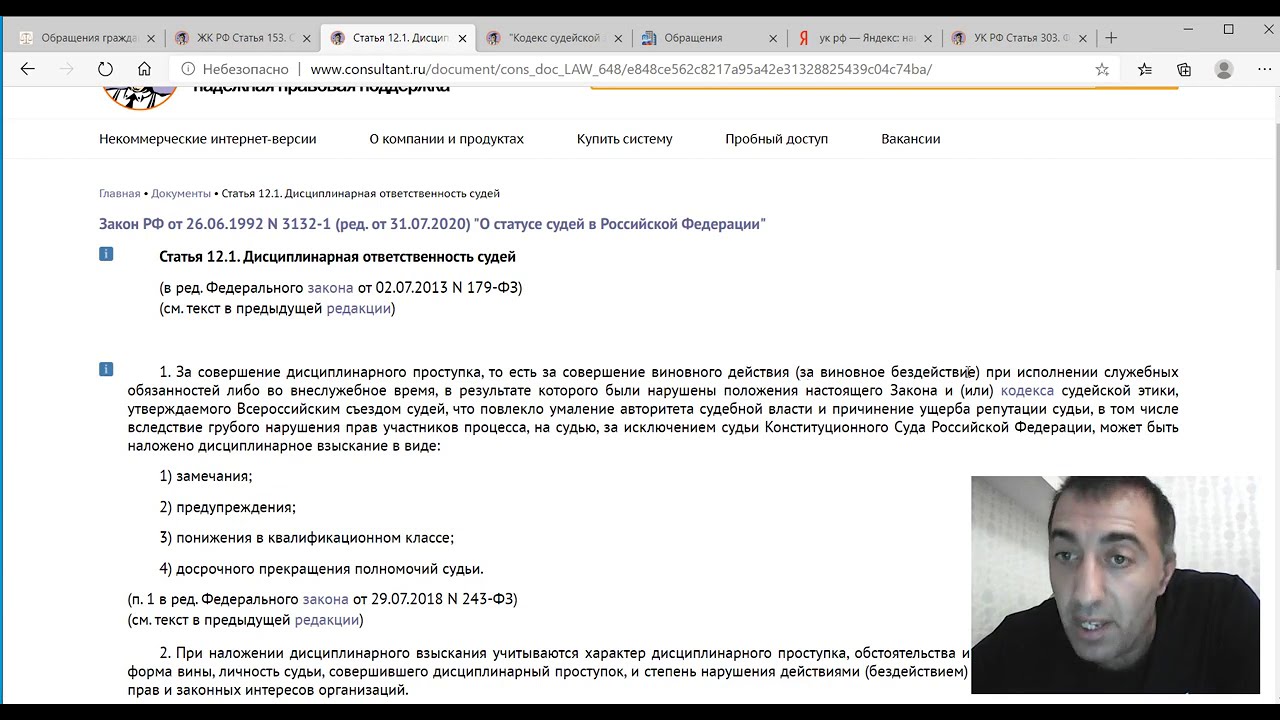Show site security info next to Небезопасно

(x=187, y=69)
